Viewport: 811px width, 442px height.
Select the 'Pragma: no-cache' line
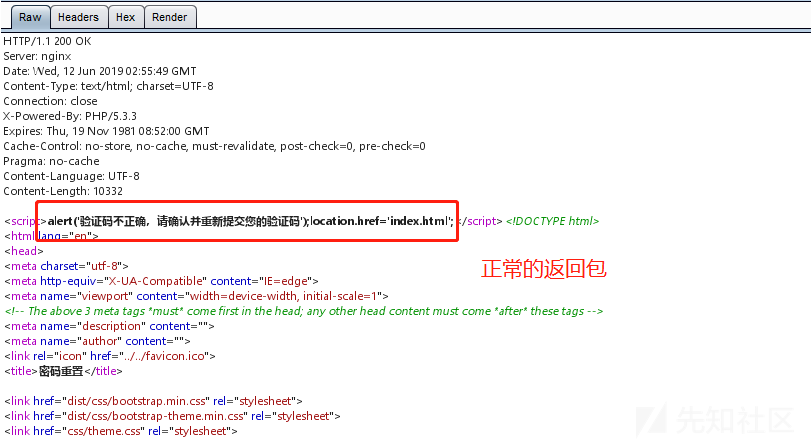[x=51, y=161]
